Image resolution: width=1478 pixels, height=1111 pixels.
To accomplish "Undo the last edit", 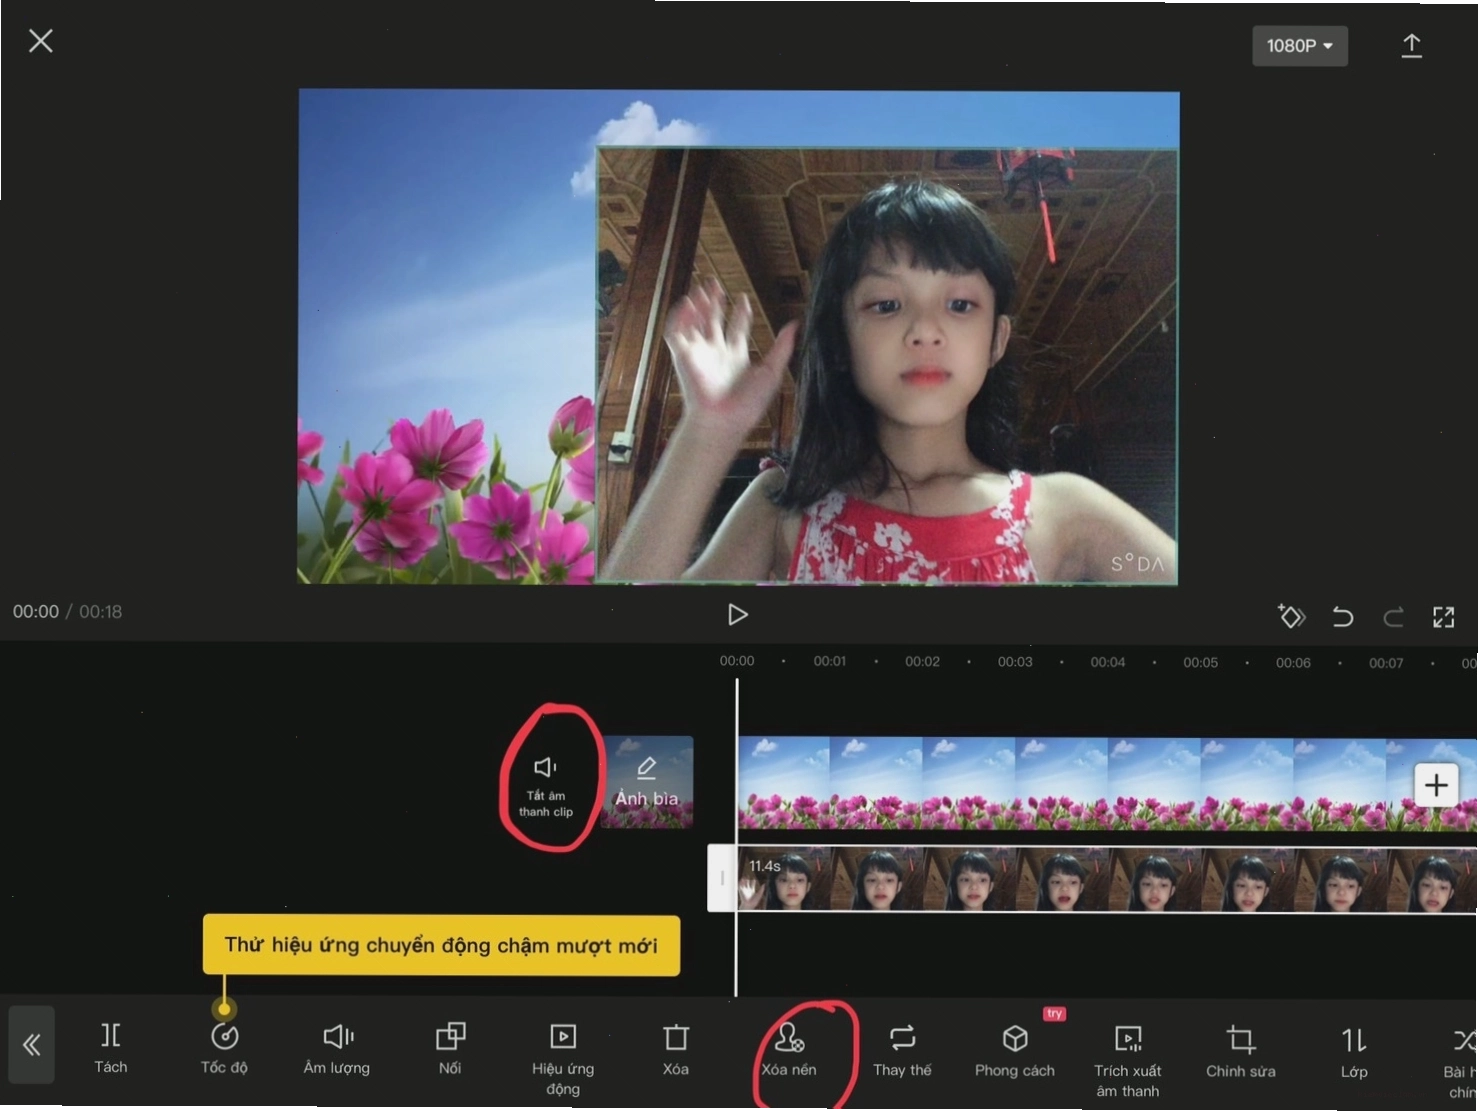I will click(1343, 617).
